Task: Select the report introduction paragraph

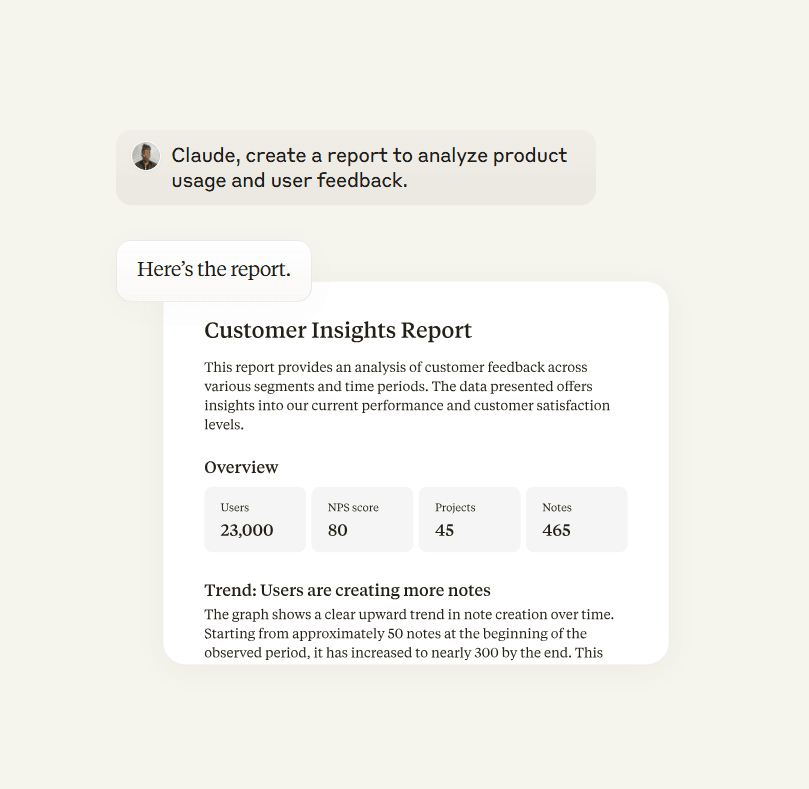Action: [407, 396]
